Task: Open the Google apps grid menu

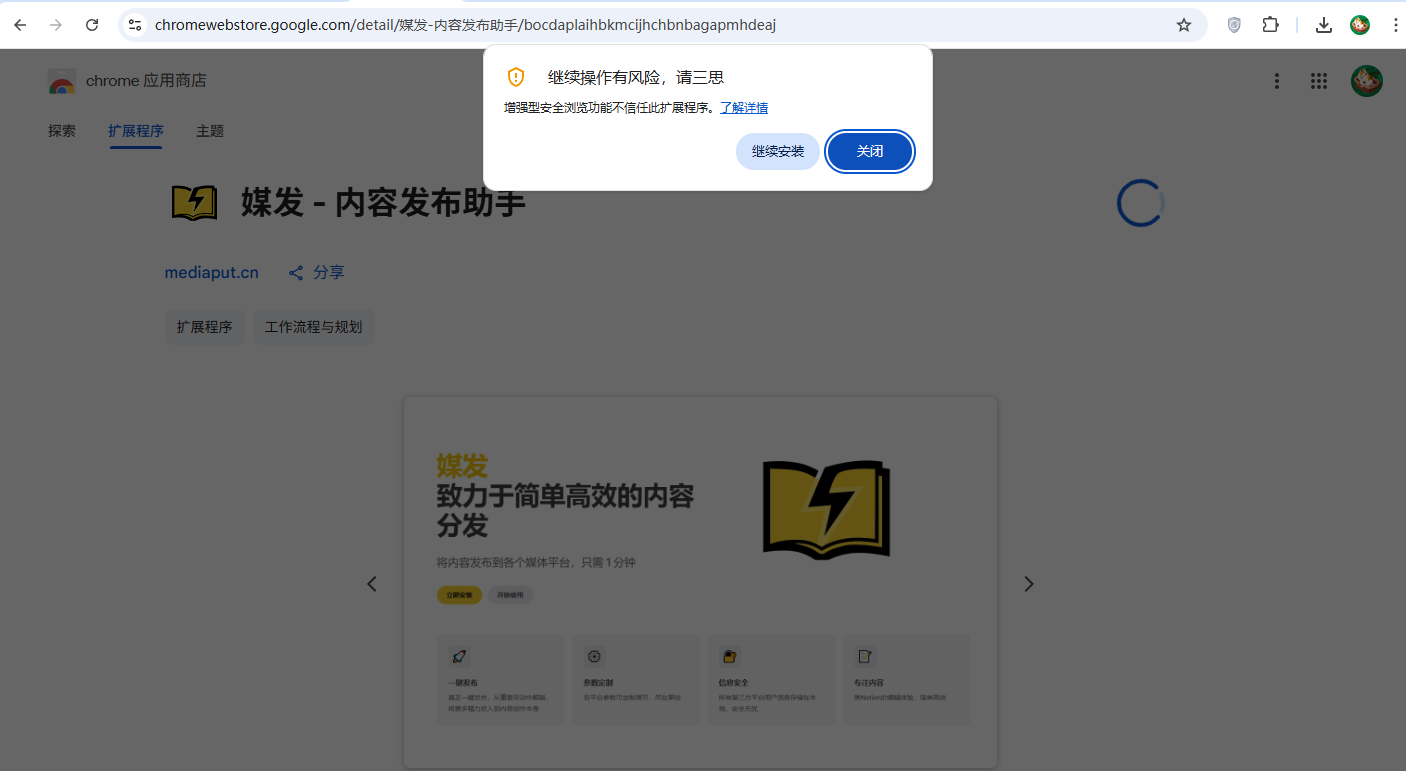Action: click(1319, 81)
